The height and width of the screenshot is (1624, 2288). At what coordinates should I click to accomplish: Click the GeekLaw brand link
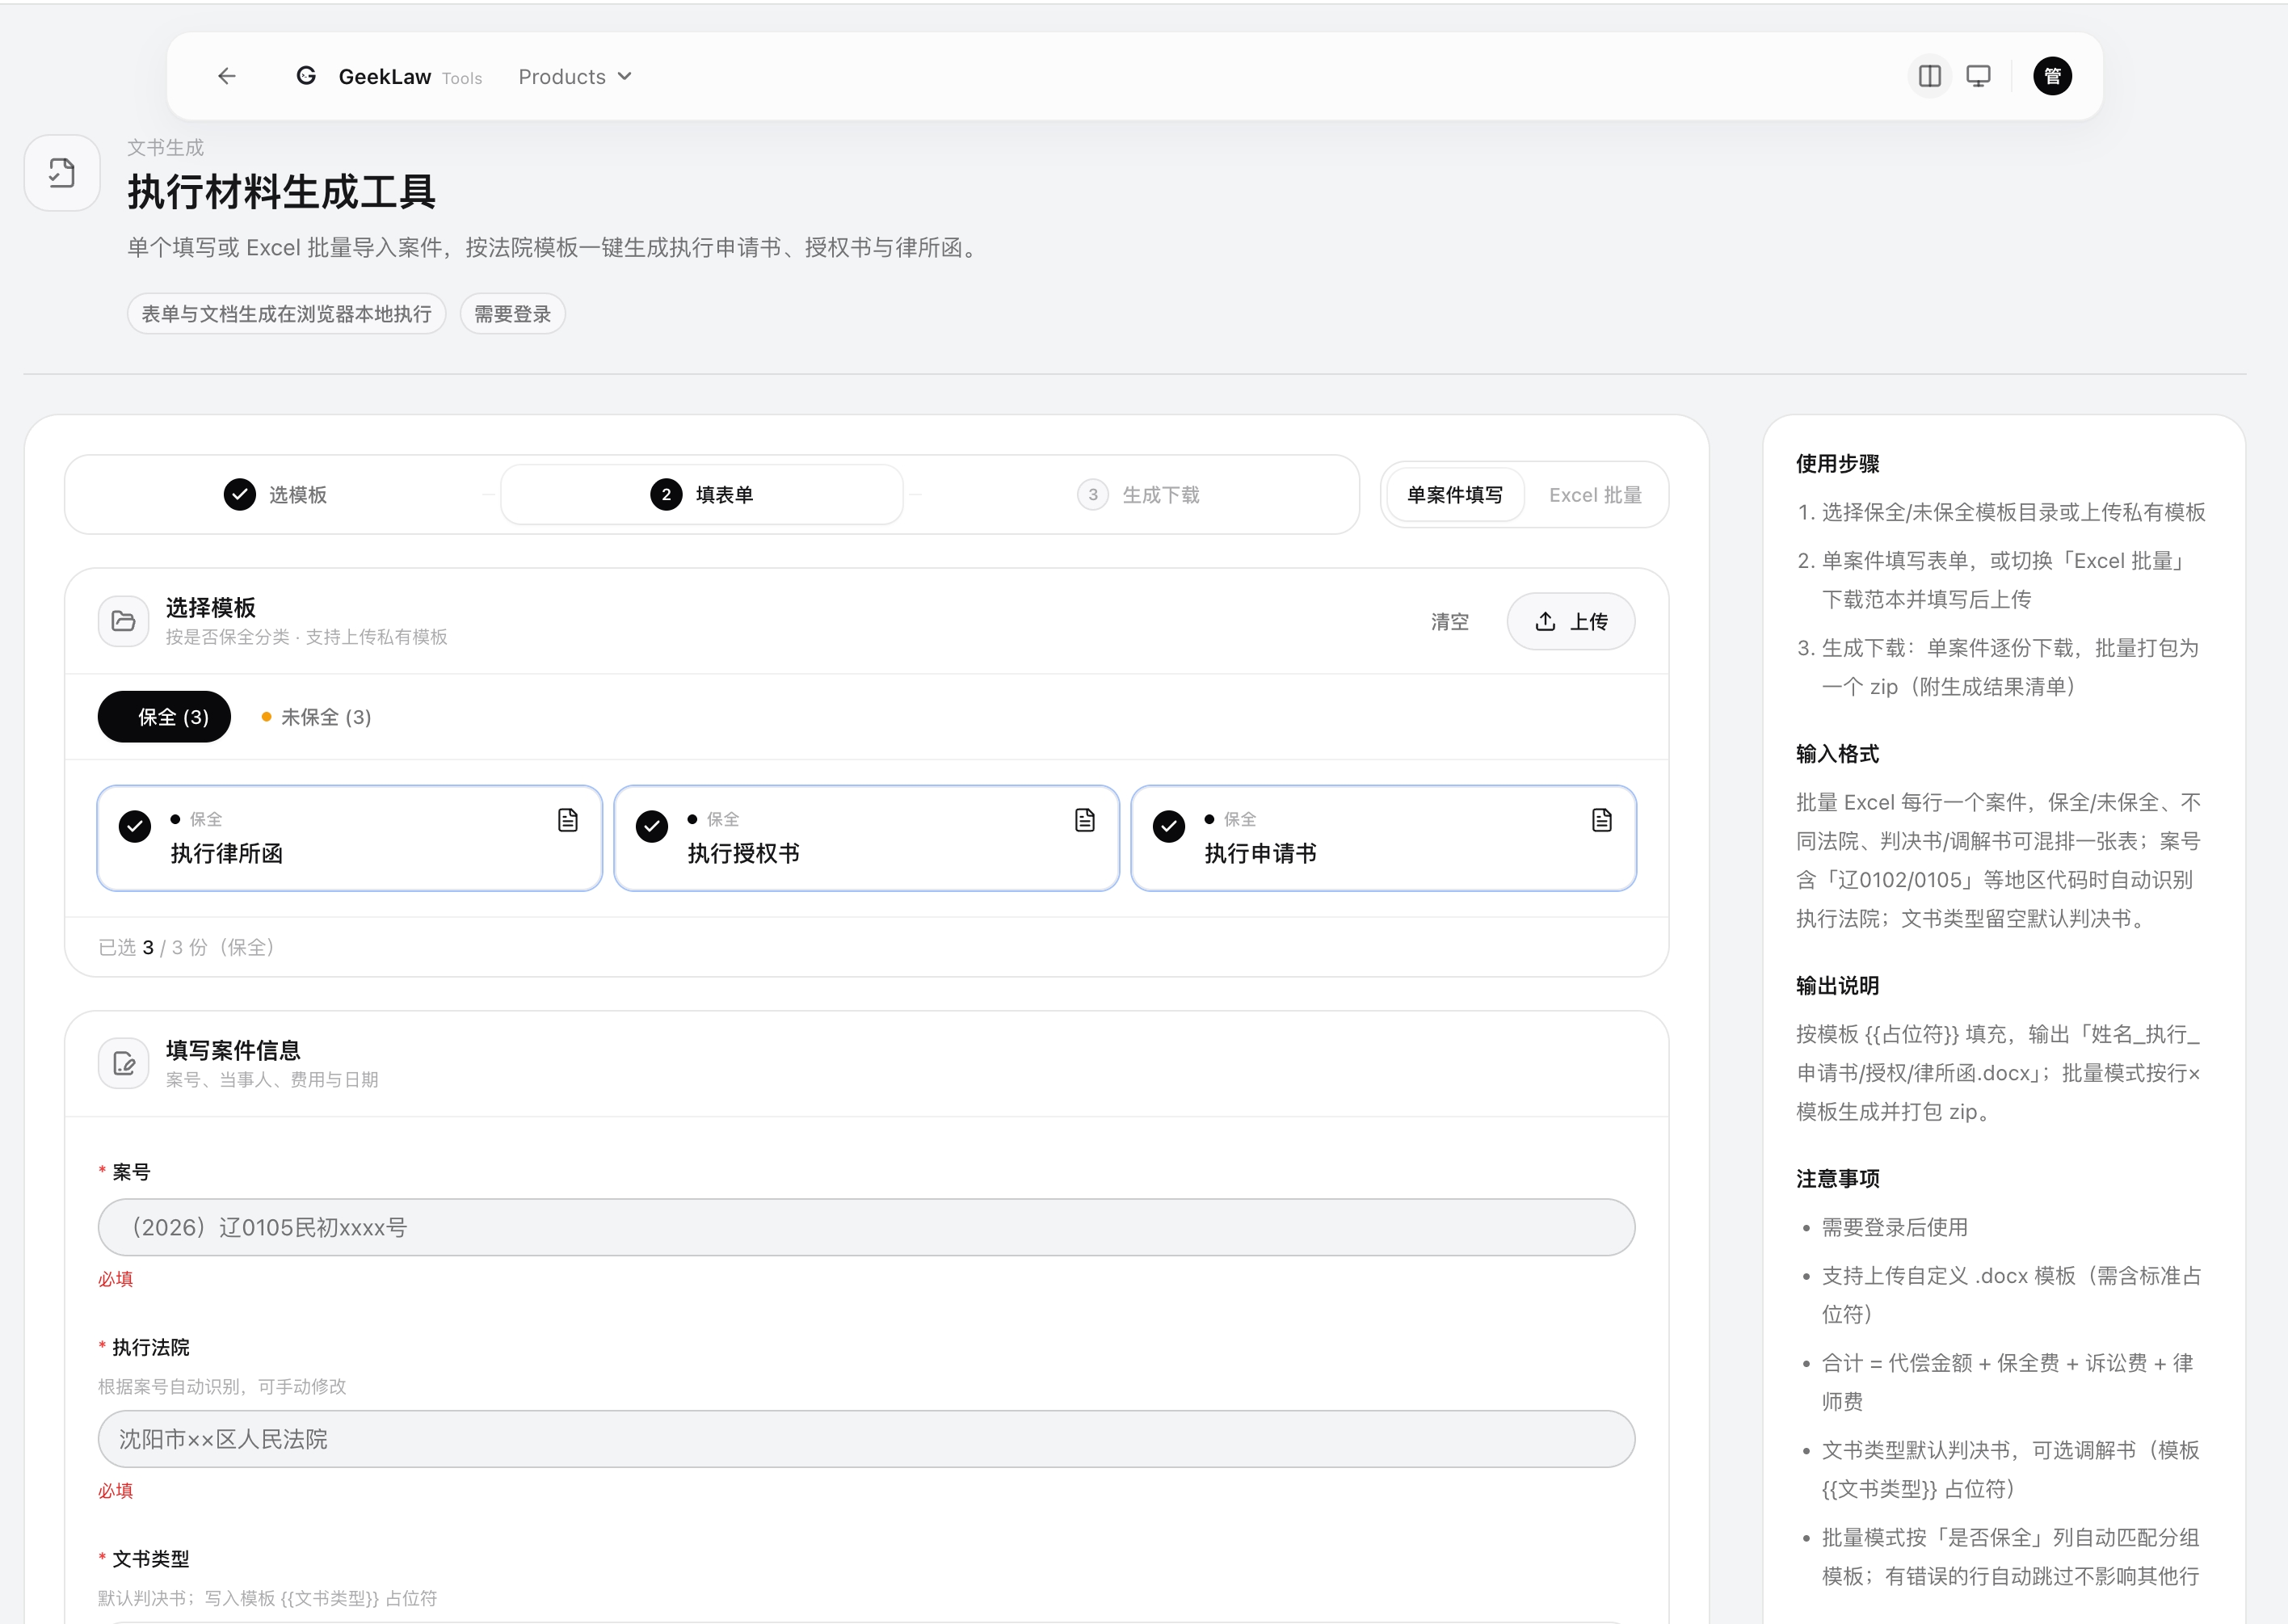pyautogui.click(x=385, y=76)
